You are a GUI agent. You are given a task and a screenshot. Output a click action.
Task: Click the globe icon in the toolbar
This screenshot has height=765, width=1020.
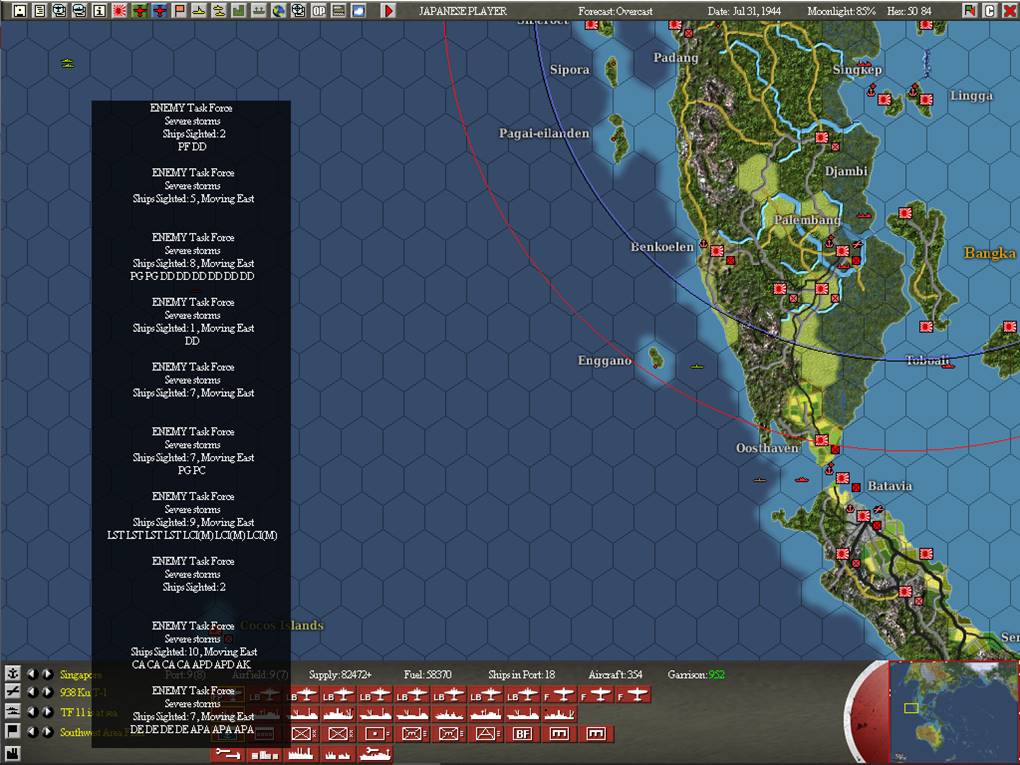tap(278, 10)
